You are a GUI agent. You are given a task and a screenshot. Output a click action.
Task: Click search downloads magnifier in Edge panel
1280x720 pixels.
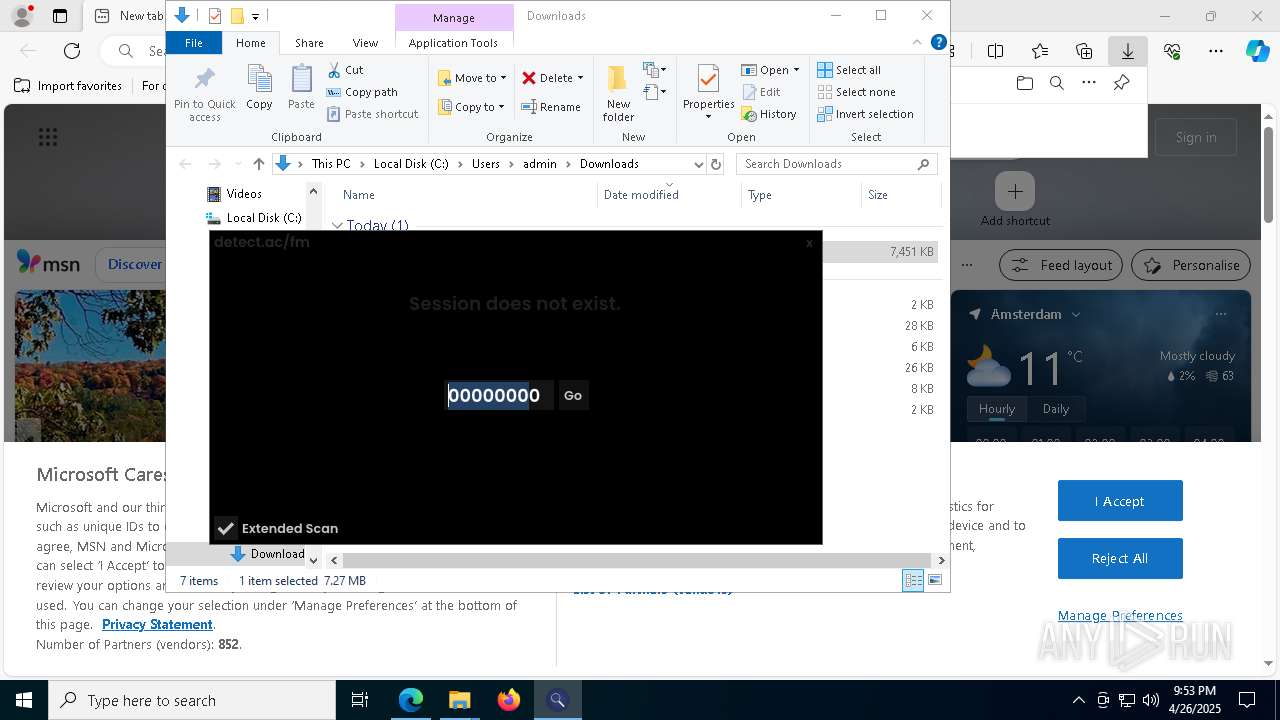1057,83
